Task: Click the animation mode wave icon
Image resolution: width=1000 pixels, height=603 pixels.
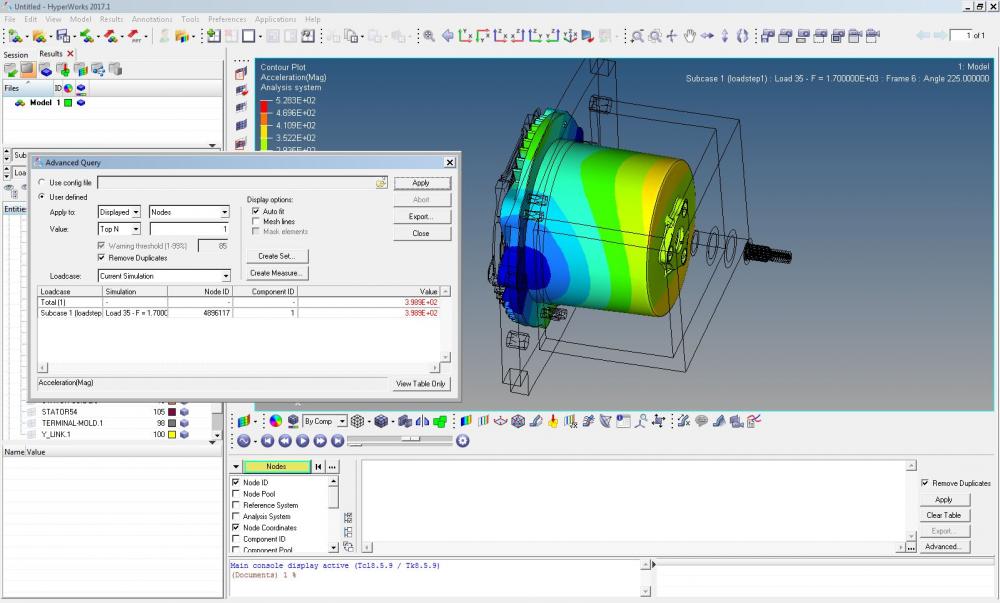Action: tap(244, 440)
